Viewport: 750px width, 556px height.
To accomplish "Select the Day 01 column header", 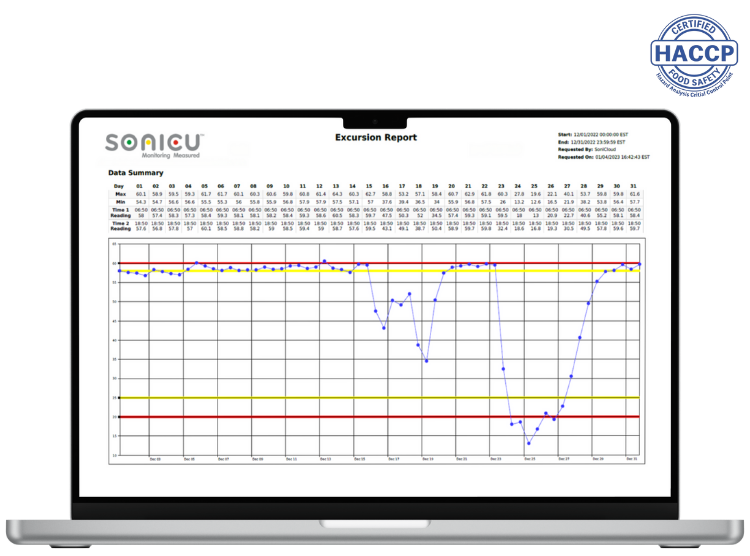I will point(141,186).
